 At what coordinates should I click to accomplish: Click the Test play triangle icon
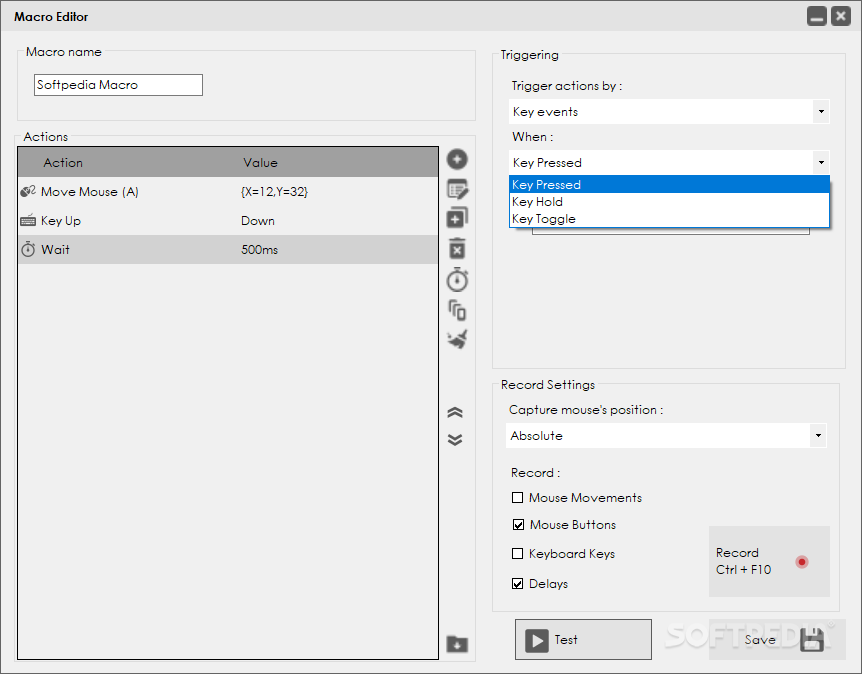(537, 640)
